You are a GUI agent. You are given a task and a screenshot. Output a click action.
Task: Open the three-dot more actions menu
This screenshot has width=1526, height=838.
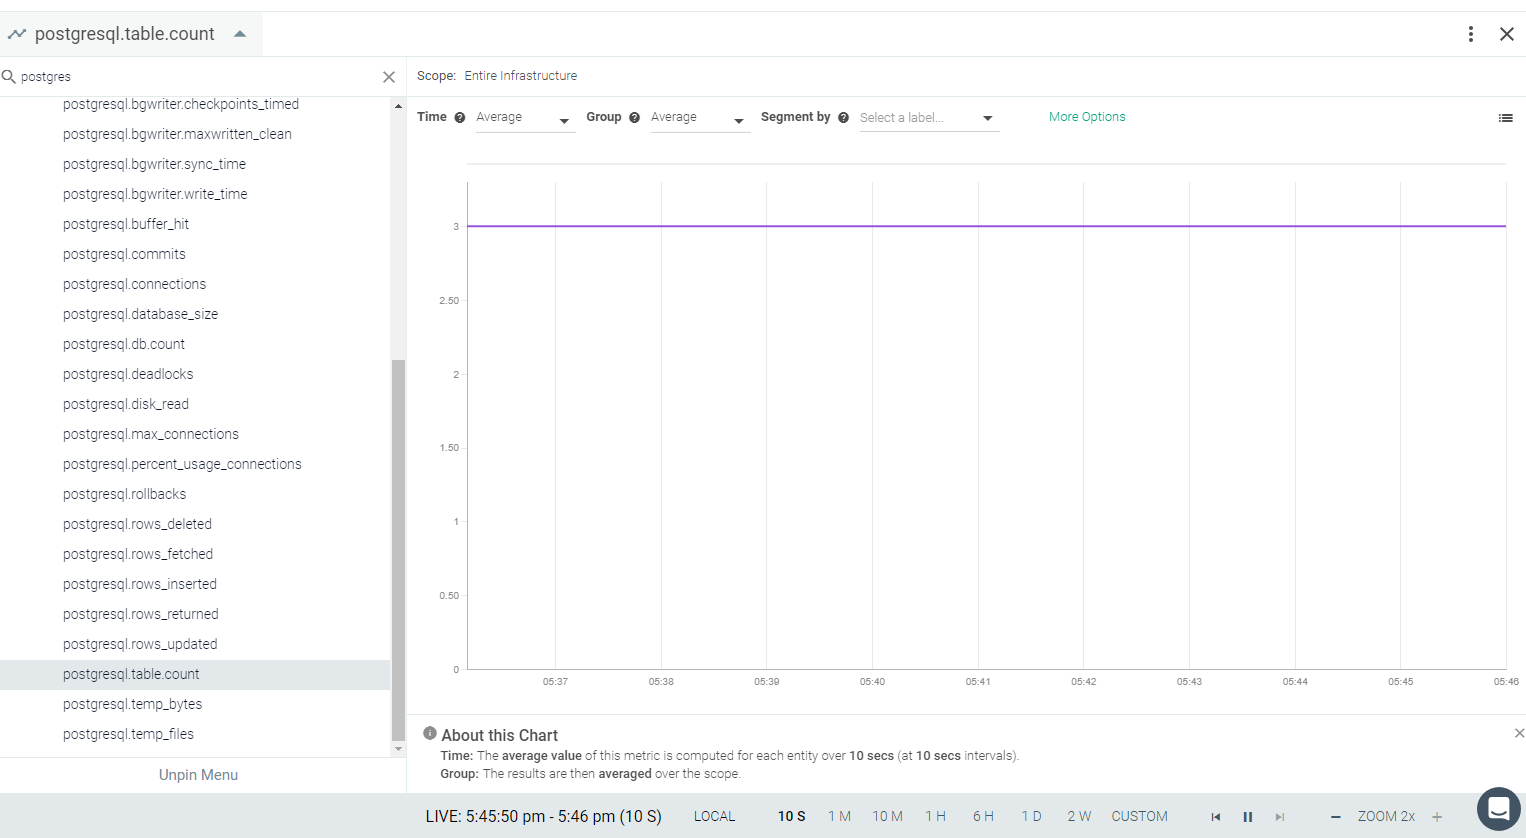click(x=1470, y=34)
